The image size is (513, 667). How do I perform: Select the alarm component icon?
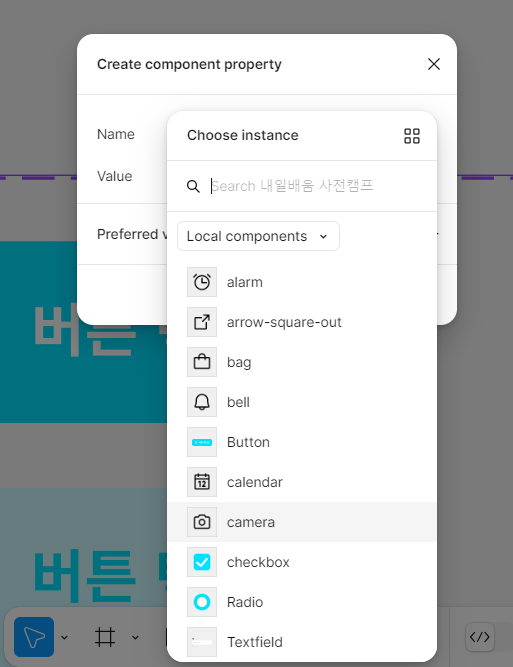tap(202, 282)
